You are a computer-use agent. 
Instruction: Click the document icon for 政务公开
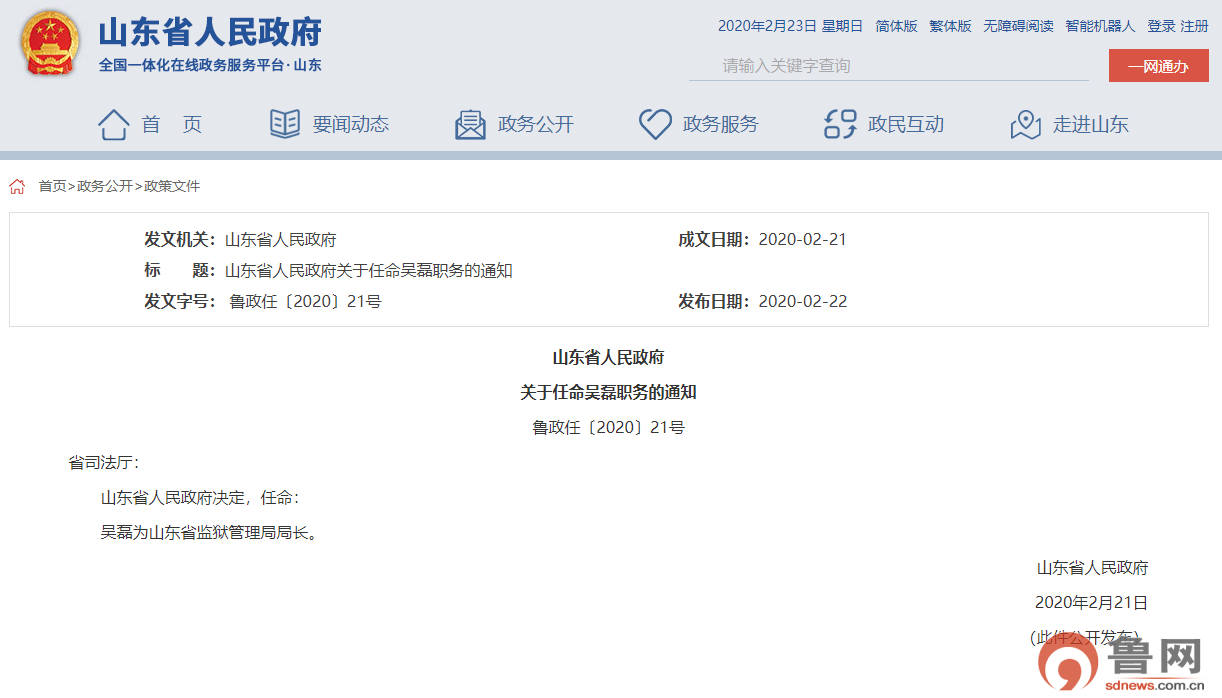(470, 125)
